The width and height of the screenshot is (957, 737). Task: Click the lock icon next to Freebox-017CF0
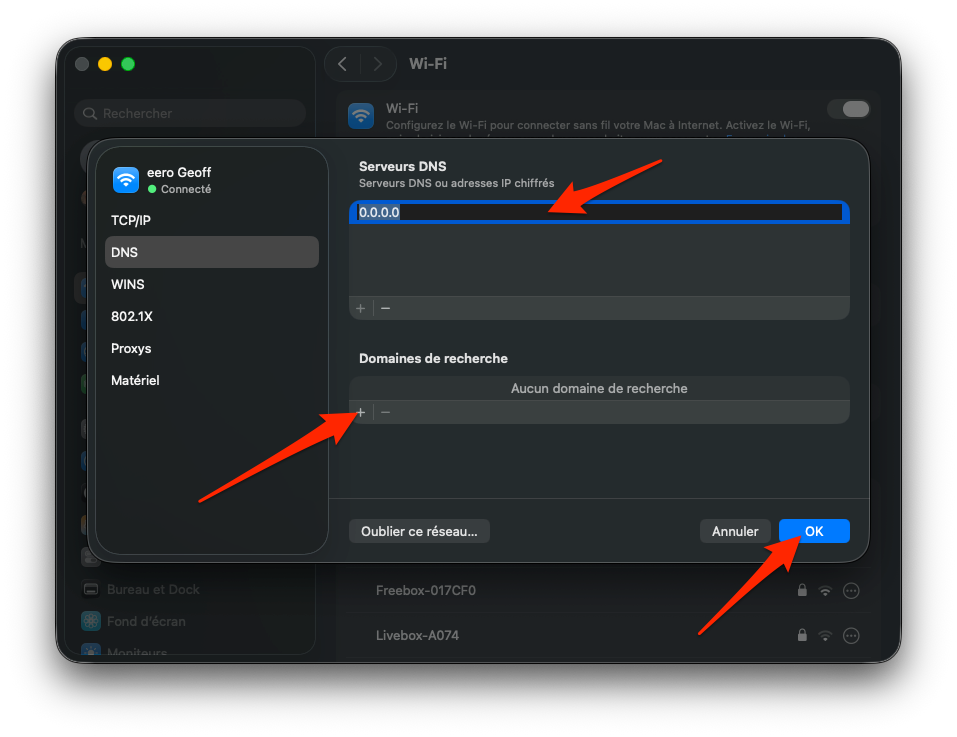point(801,590)
